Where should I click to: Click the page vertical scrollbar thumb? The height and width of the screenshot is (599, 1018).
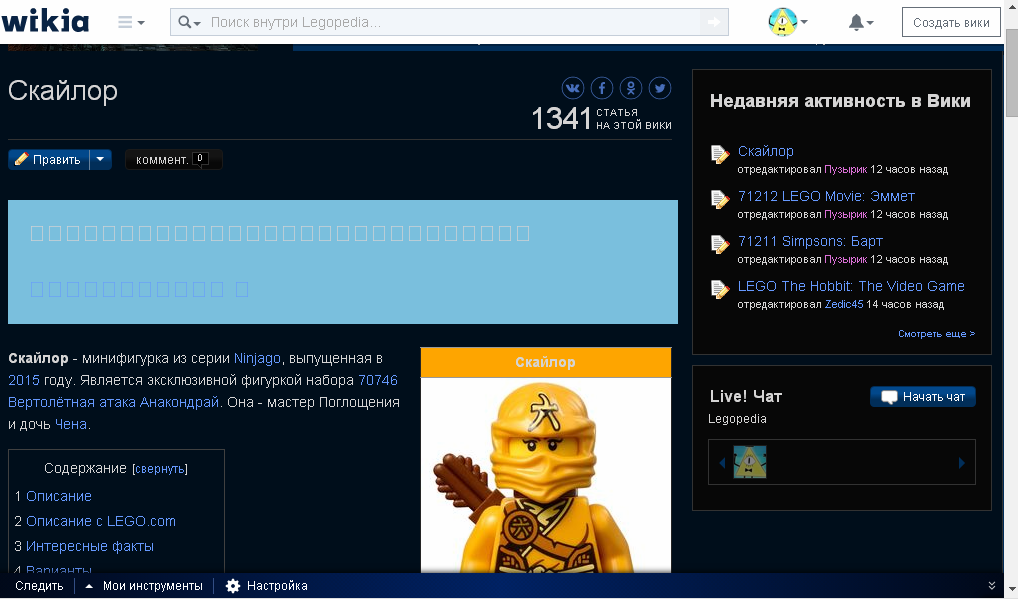point(1012,73)
